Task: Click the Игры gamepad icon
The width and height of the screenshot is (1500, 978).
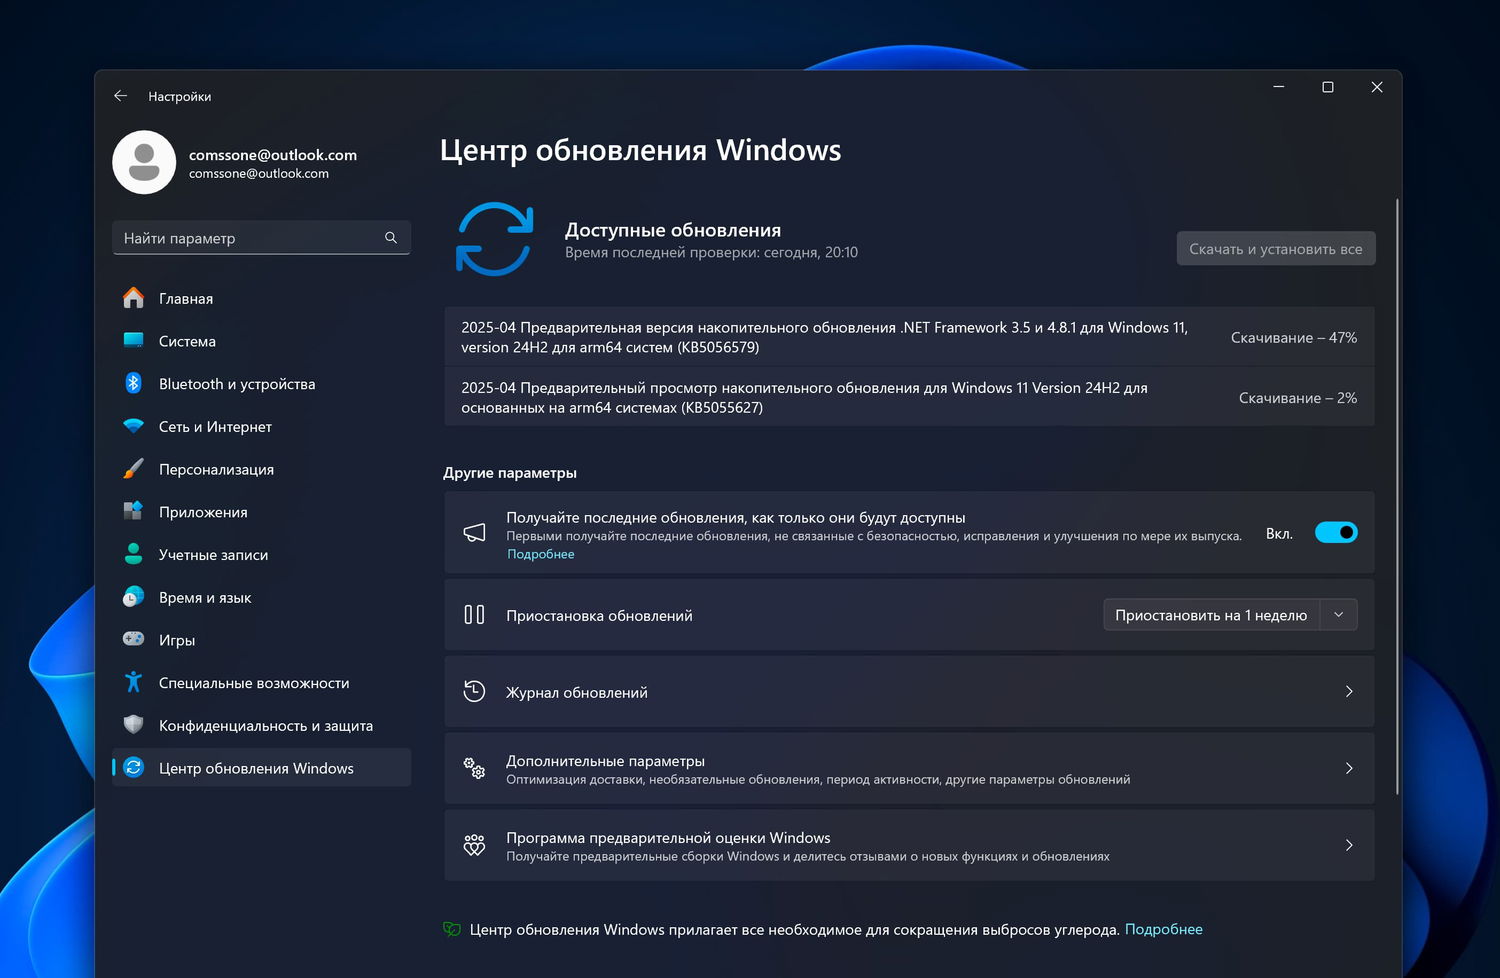Action: click(x=133, y=639)
